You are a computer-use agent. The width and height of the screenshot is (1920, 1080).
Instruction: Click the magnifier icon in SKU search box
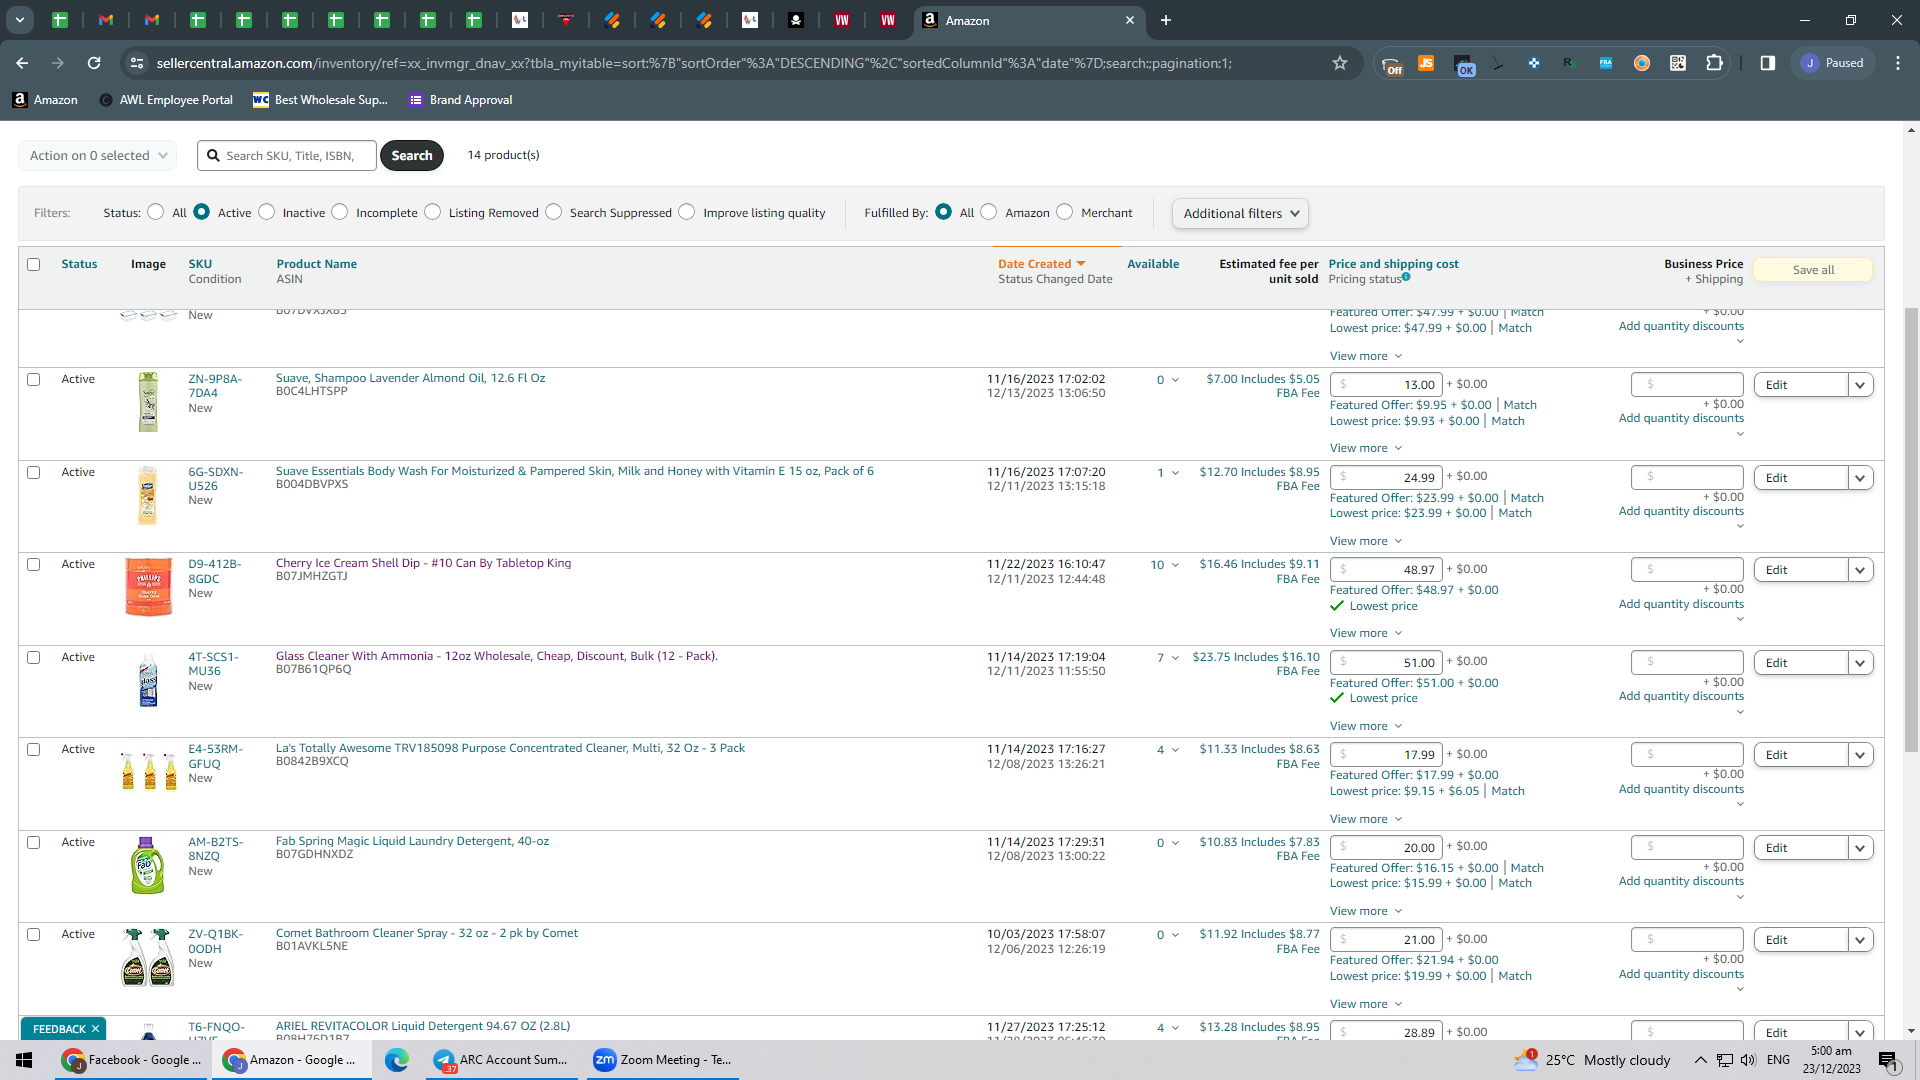[x=213, y=155]
